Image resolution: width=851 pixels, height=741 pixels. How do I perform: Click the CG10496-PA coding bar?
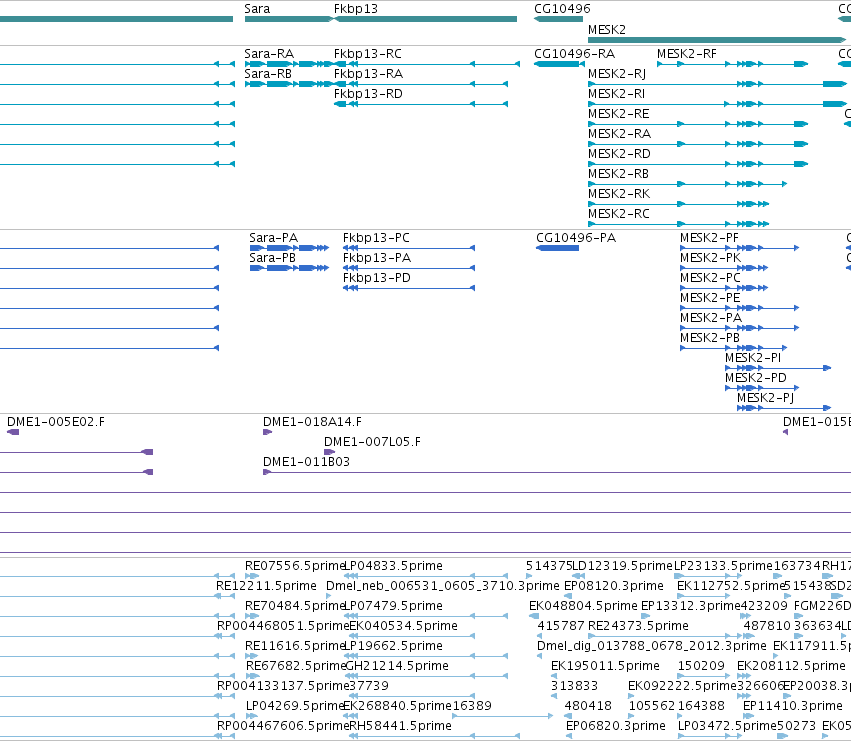tap(557, 248)
